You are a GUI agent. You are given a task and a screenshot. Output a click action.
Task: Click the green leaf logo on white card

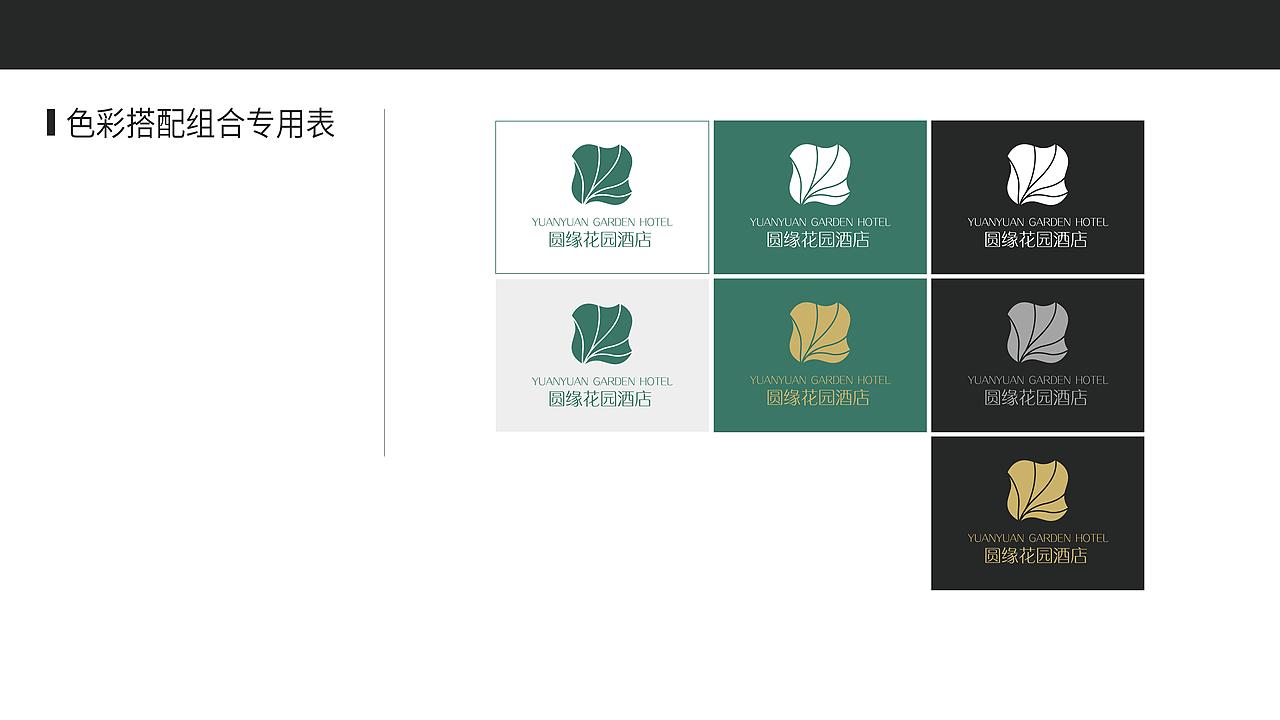(602, 175)
